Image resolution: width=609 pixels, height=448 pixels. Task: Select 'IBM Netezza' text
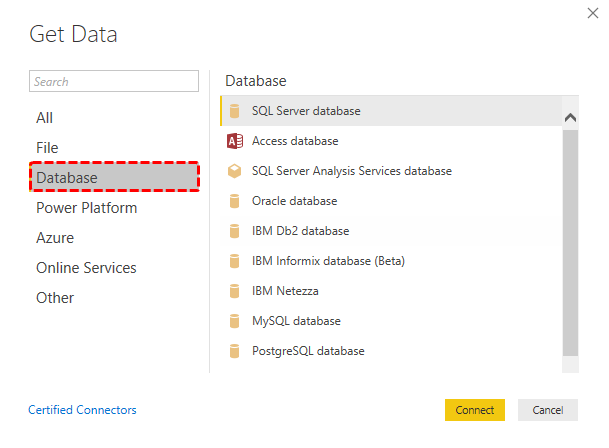pyautogui.click(x=285, y=291)
